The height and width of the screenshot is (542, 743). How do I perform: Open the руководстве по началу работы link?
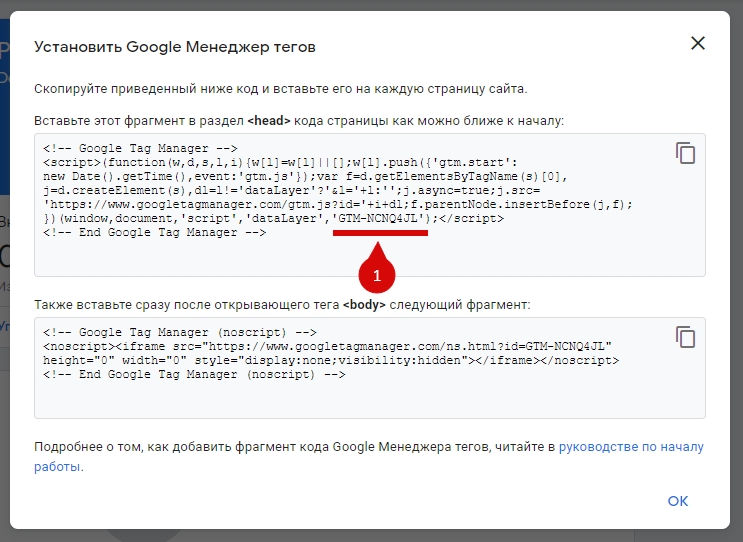coord(630,447)
